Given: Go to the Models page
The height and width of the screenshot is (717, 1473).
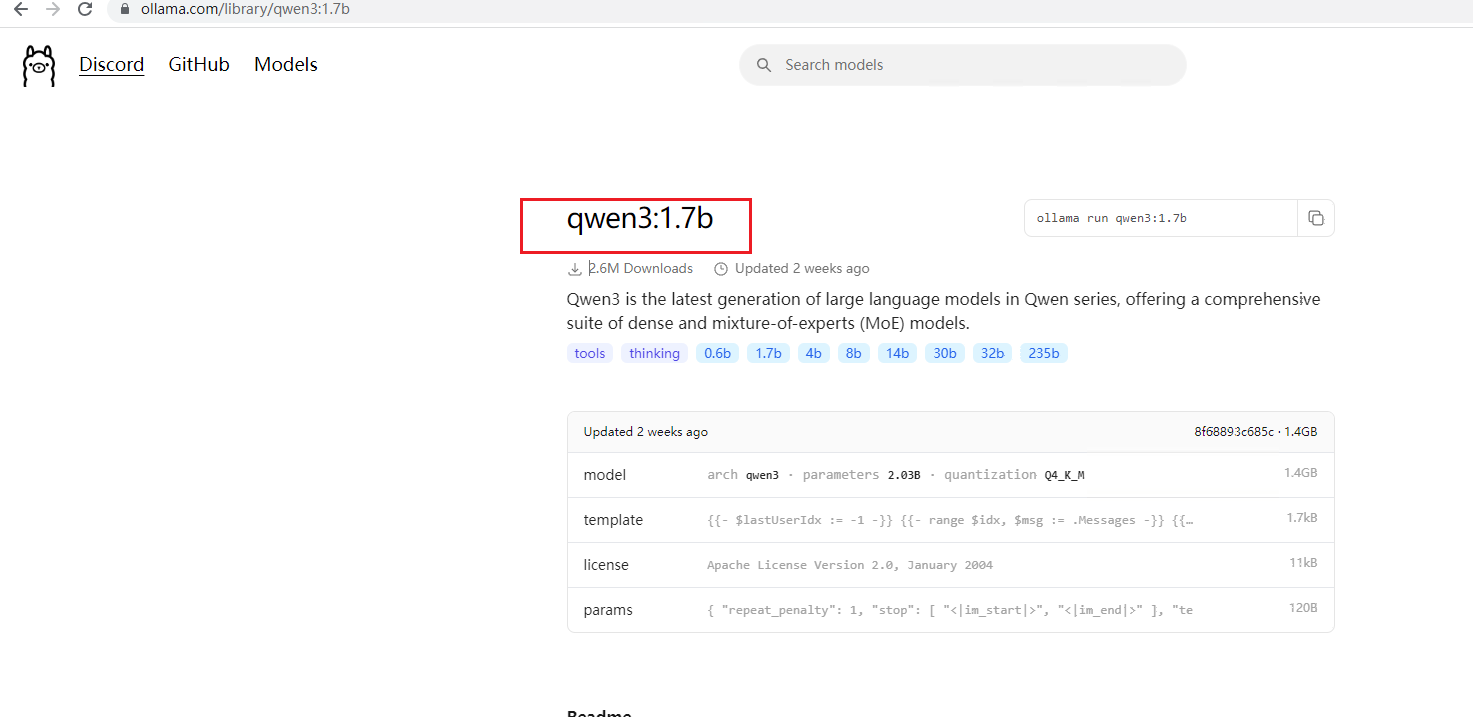Looking at the screenshot, I should coord(286,65).
